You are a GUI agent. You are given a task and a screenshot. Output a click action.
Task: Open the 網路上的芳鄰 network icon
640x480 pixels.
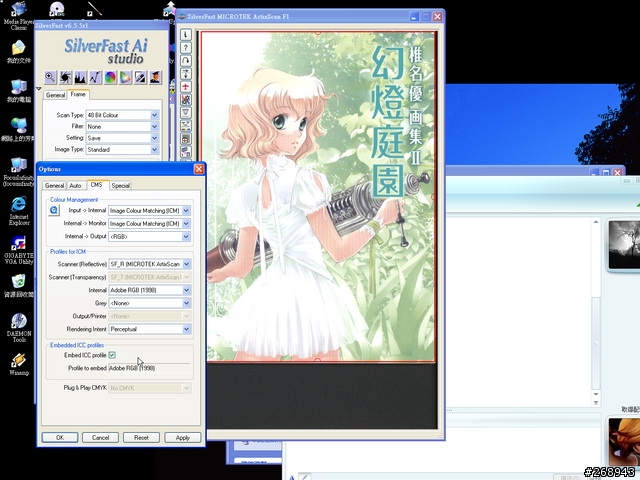tap(18, 130)
